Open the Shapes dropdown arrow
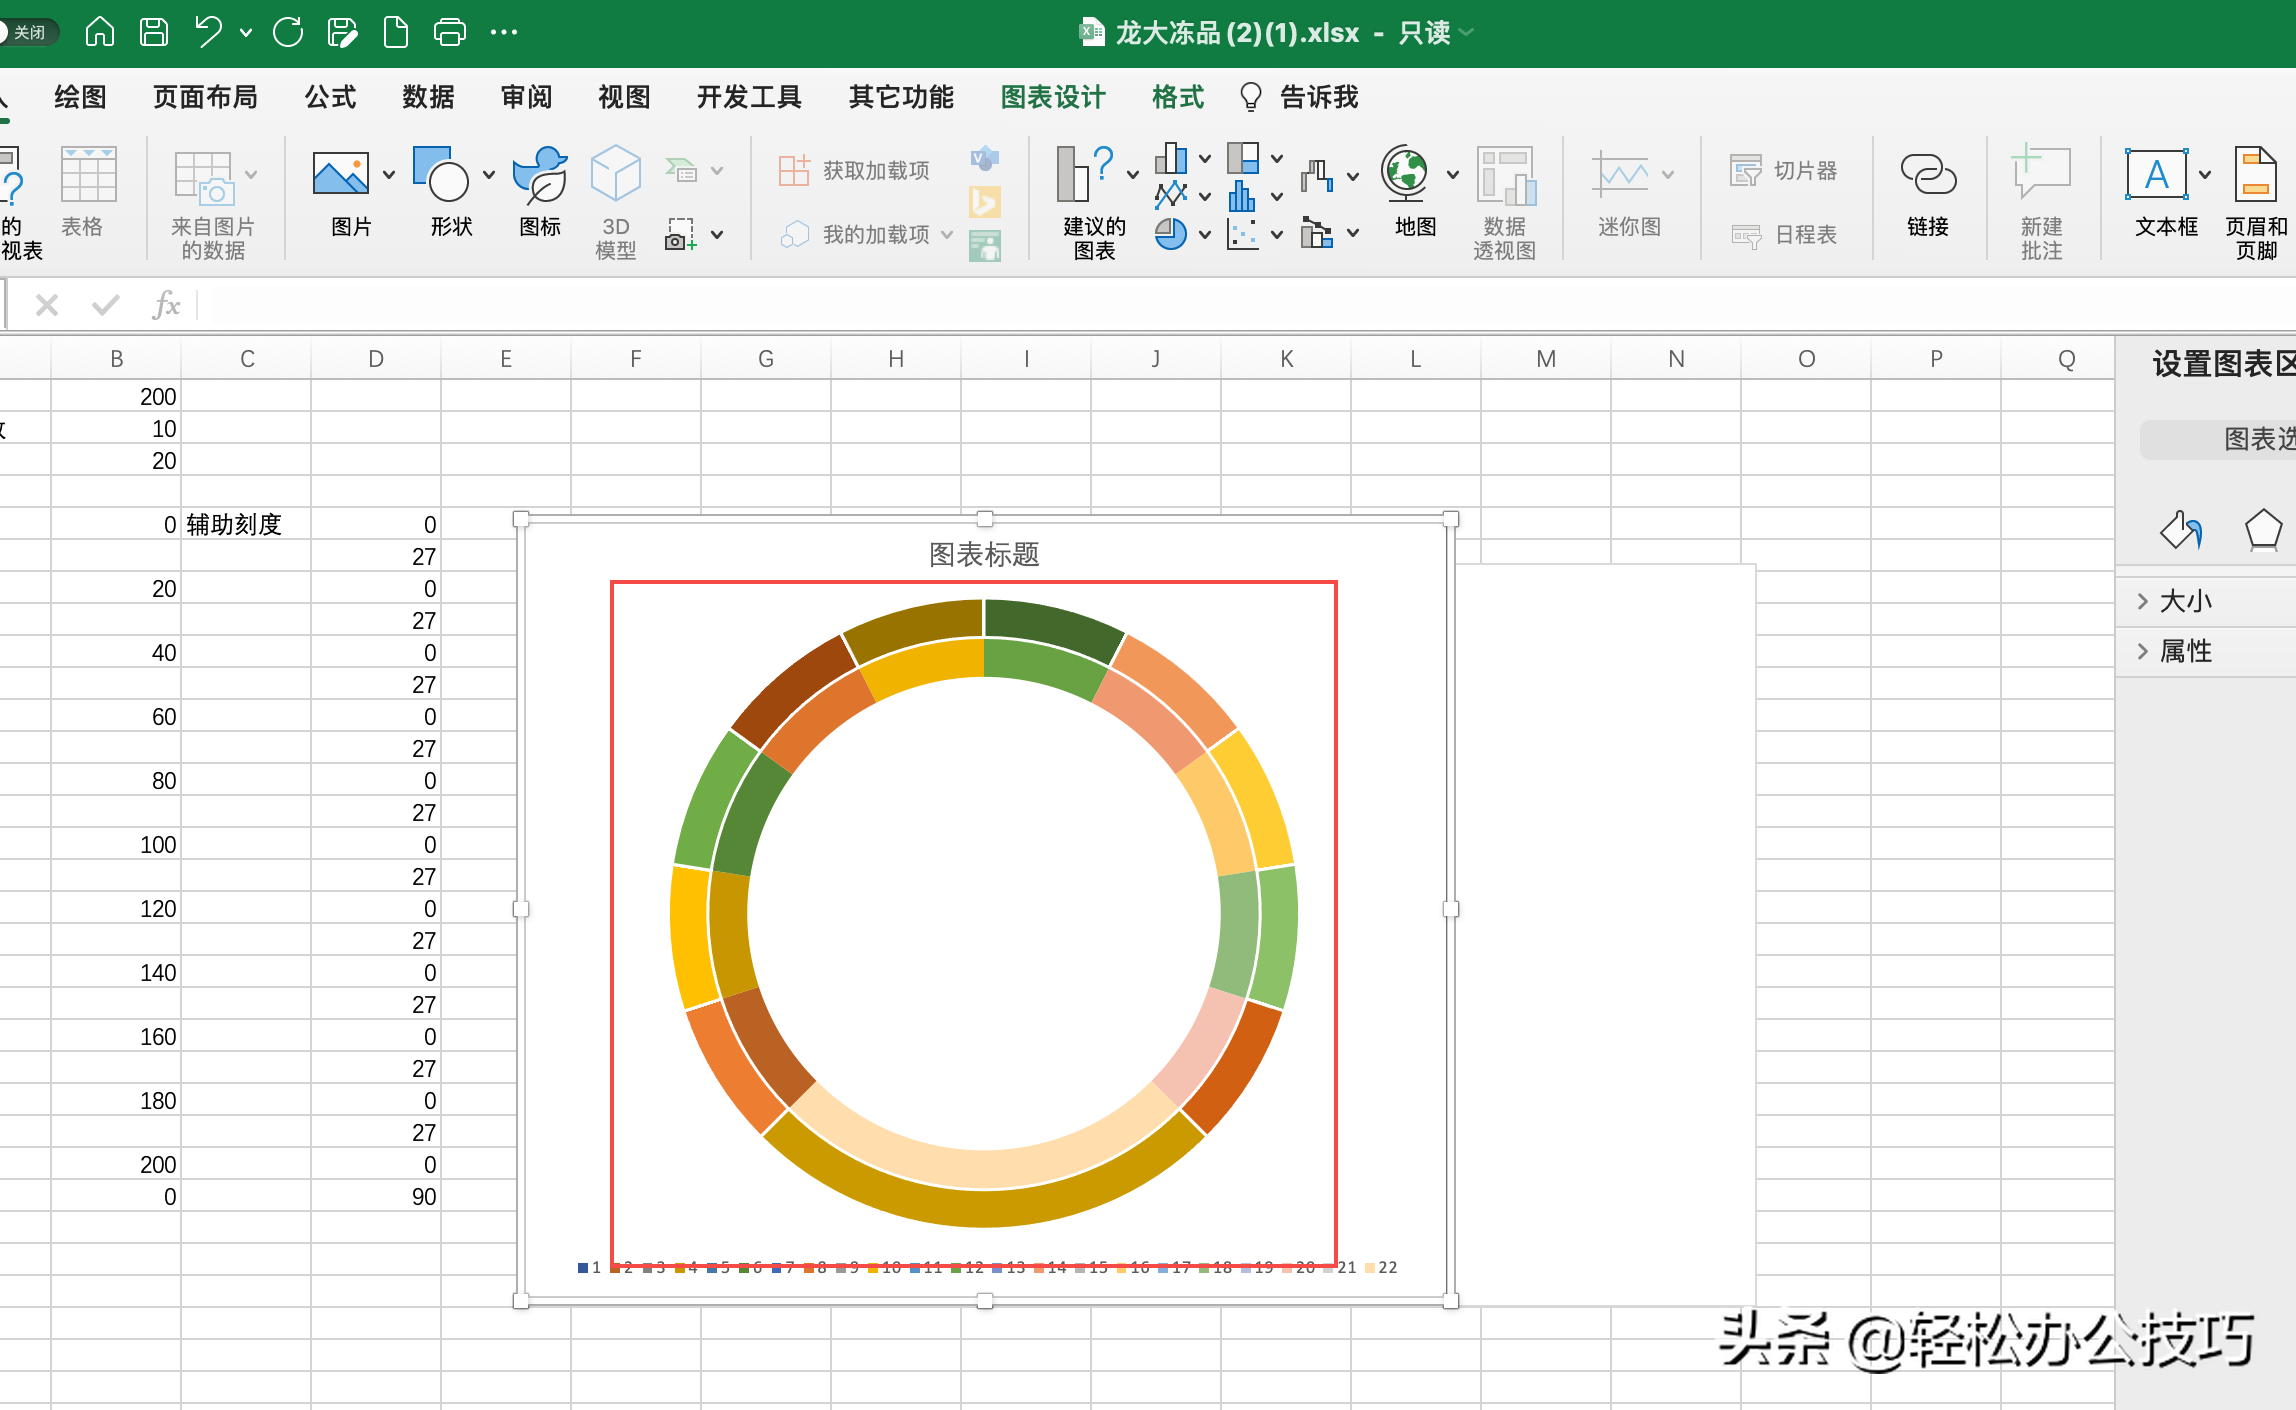 coord(489,175)
